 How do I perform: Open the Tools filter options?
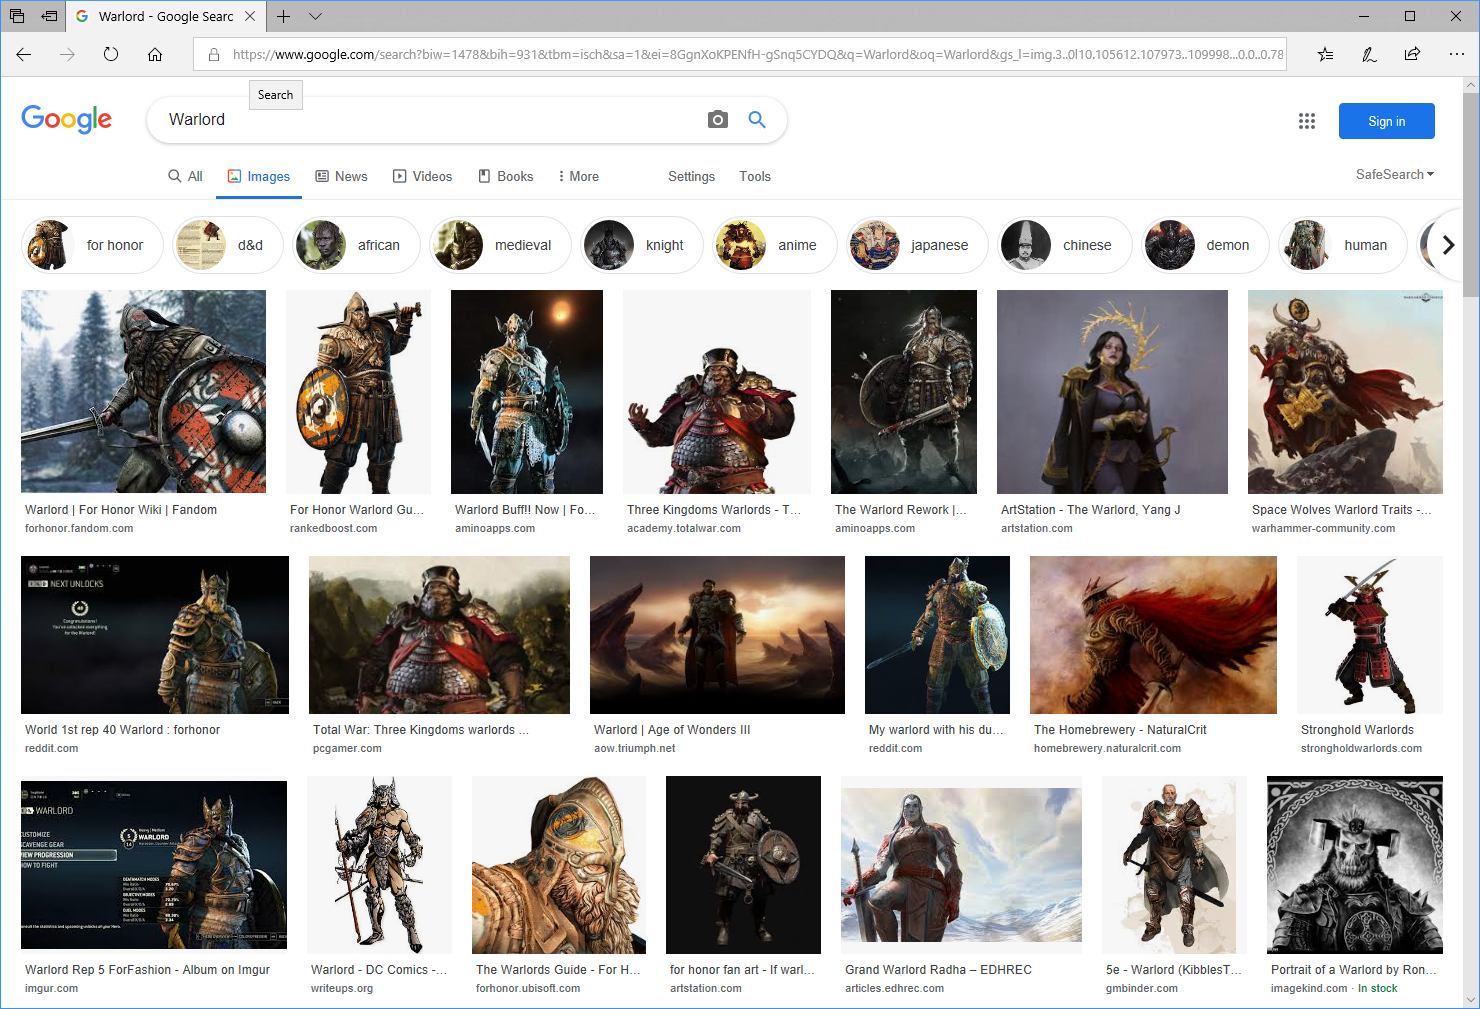pos(754,176)
